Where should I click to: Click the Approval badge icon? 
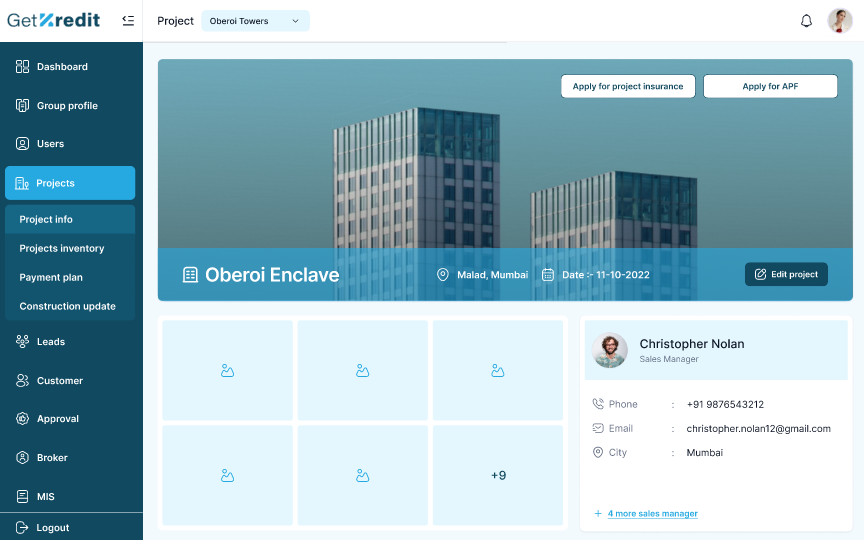pyautogui.click(x=22, y=419)
